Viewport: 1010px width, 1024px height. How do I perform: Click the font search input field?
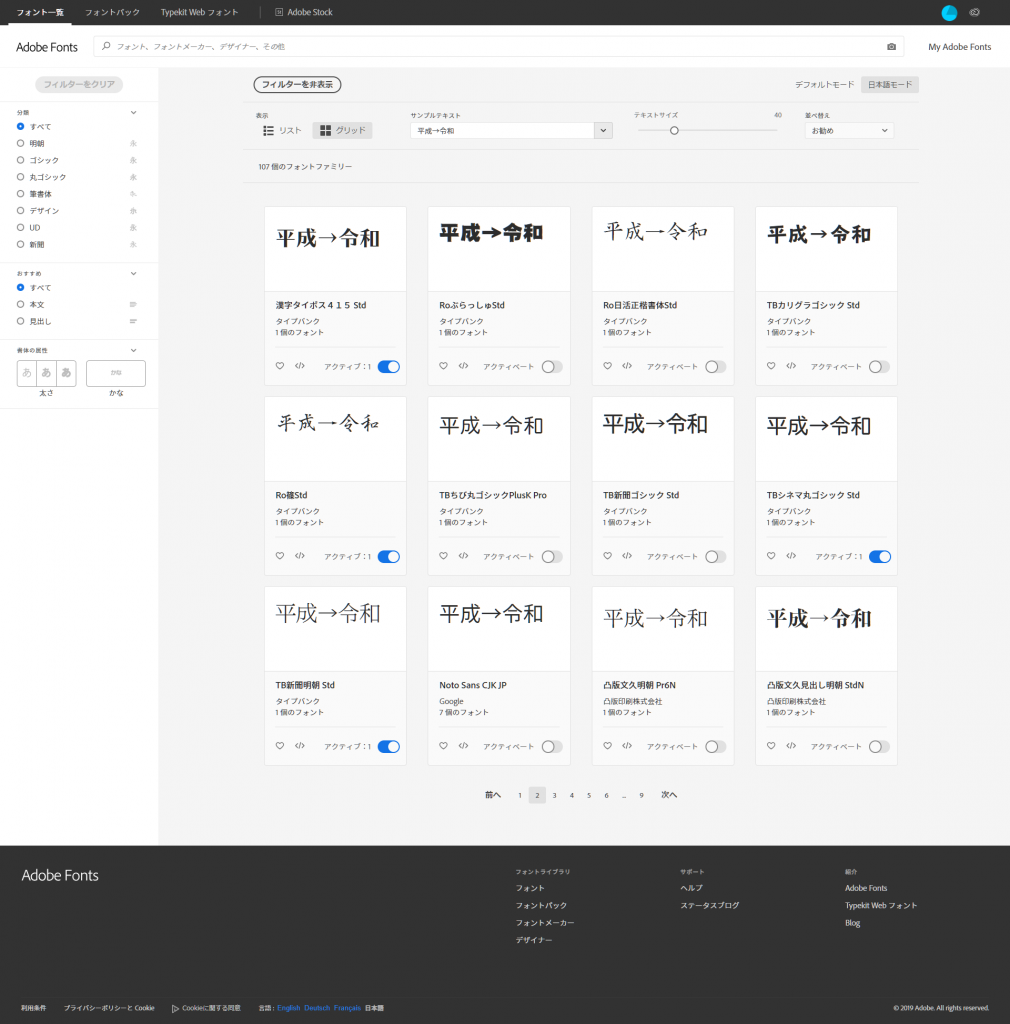(x=499, y=46)
